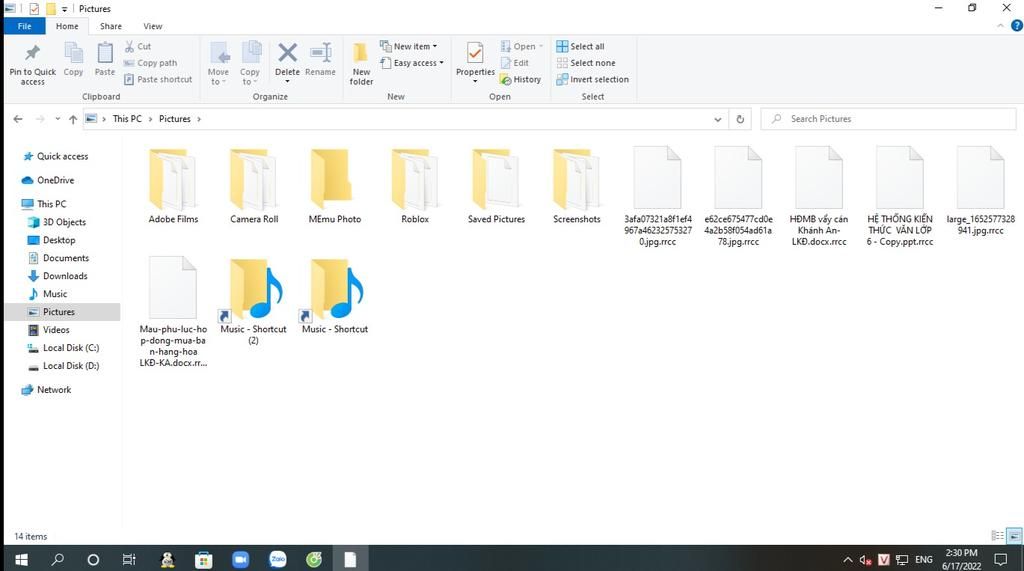1024x571 pixels.
Task: Refresh the Pictures folder
Action: [x=740, y=119]
